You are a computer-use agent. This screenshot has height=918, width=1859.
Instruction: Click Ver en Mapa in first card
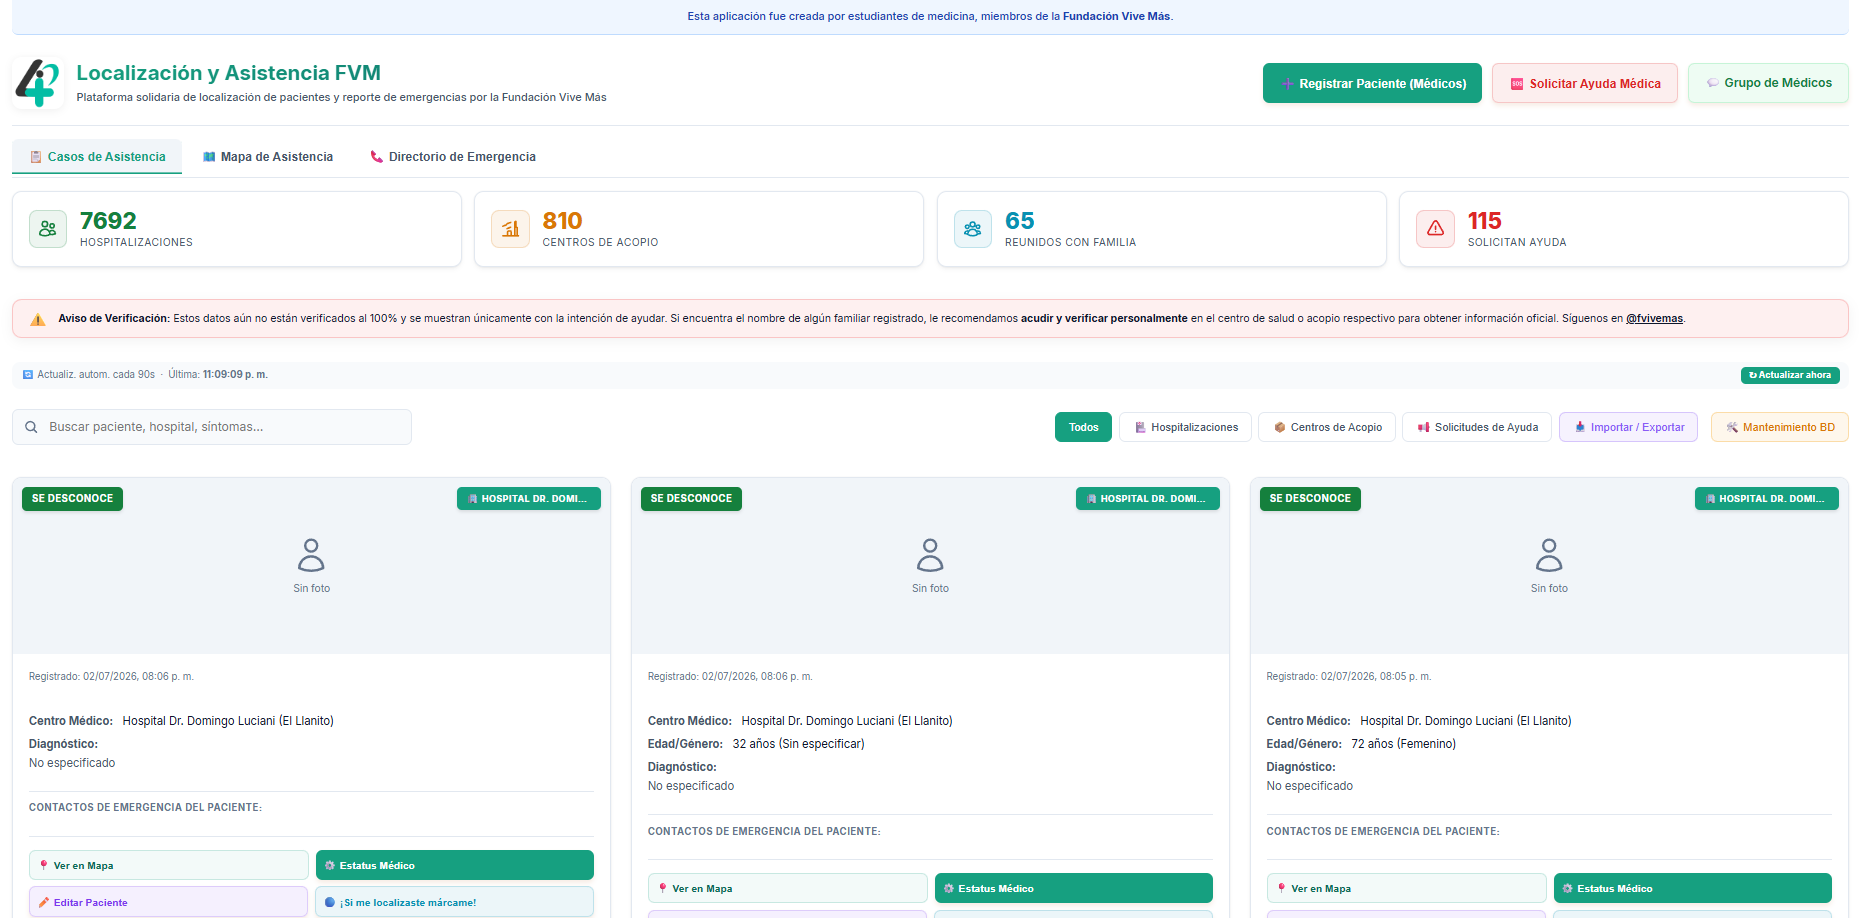tap(169, 865)
